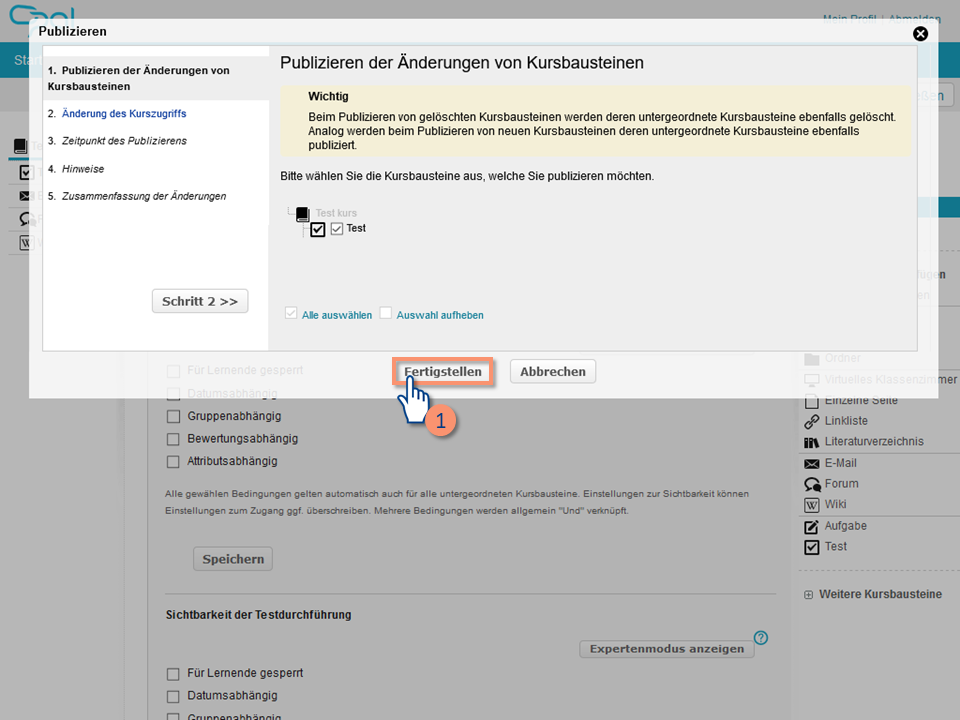Select Aufgabe pencil icon
960x720 pixels.
coord(811,527)
